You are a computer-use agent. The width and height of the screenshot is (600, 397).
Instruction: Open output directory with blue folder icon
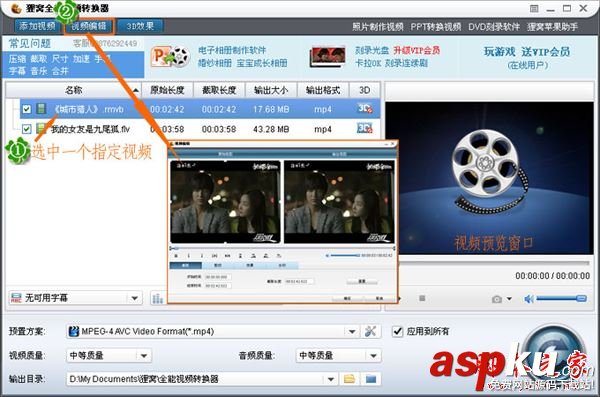pyautogui.click(x=370, y=379)
